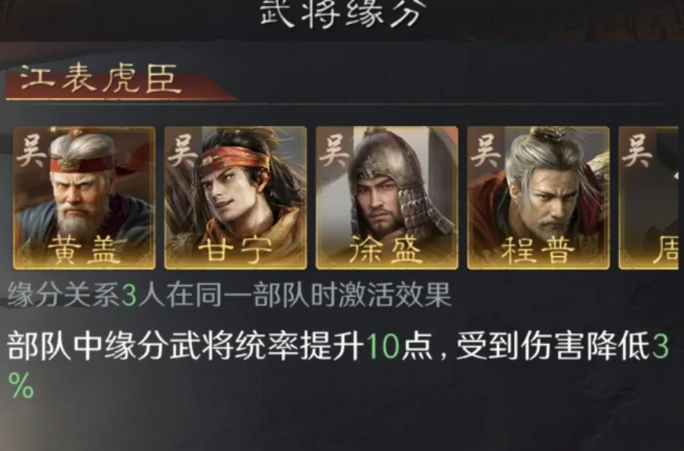Select the 黄盖 general portrait card
The height and width of the screenshot is (451, 684).
84,198
